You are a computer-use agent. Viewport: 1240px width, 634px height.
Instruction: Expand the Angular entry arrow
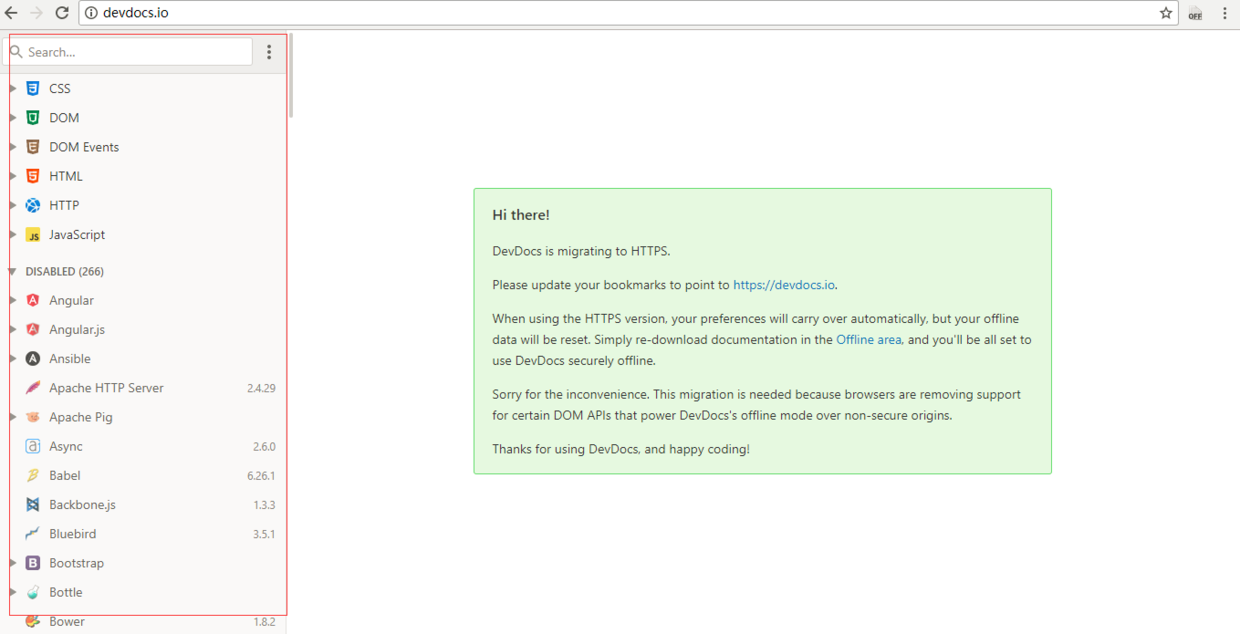tap(12, 300)
